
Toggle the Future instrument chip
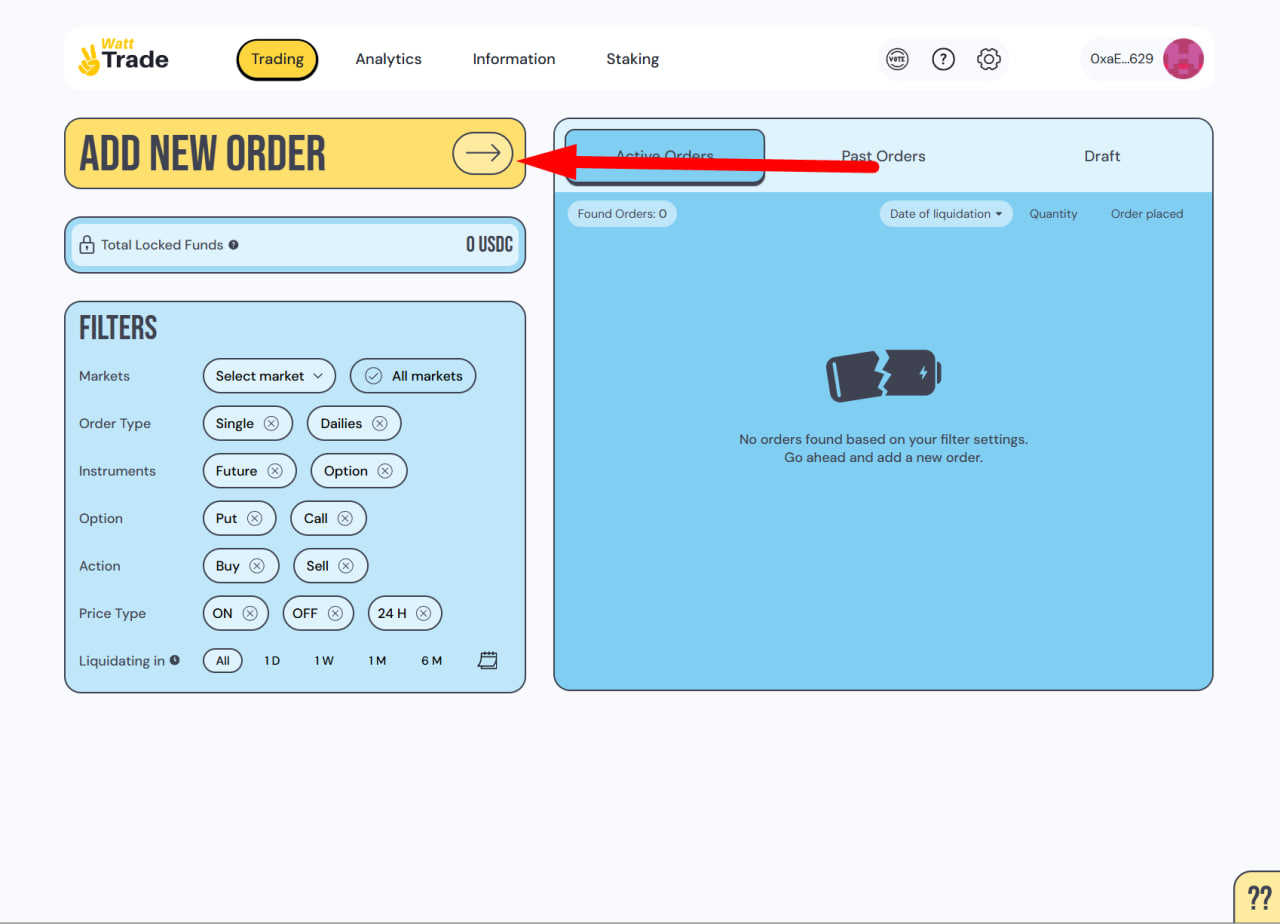click(249, 471)
